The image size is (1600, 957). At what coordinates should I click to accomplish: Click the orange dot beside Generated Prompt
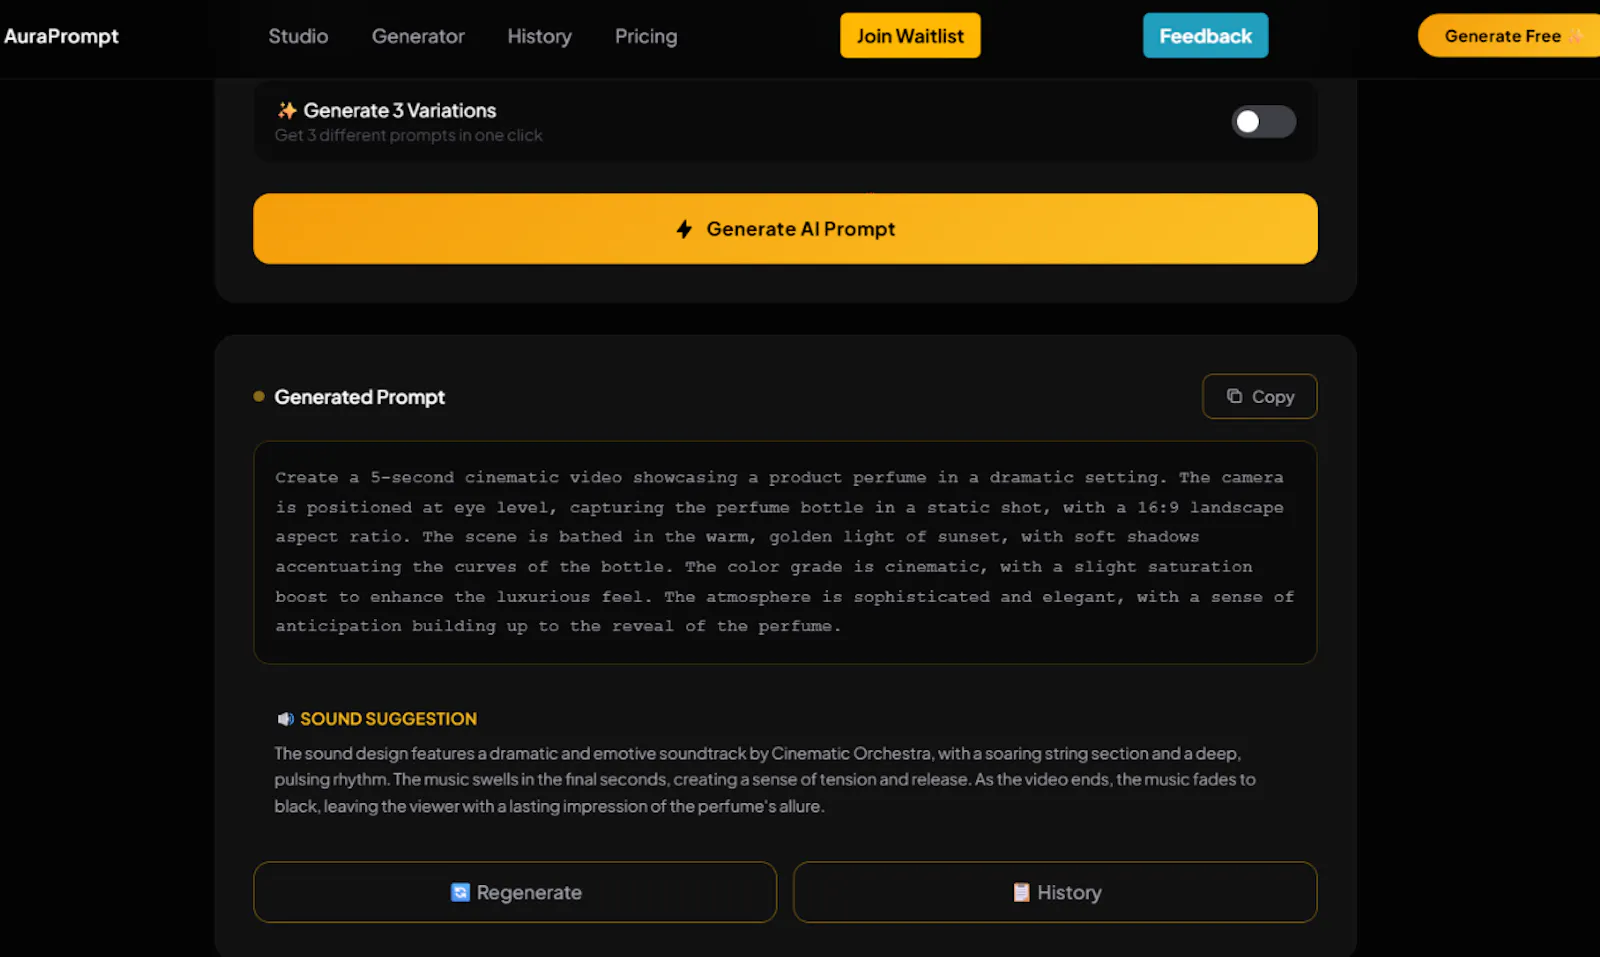click(259, 396)
